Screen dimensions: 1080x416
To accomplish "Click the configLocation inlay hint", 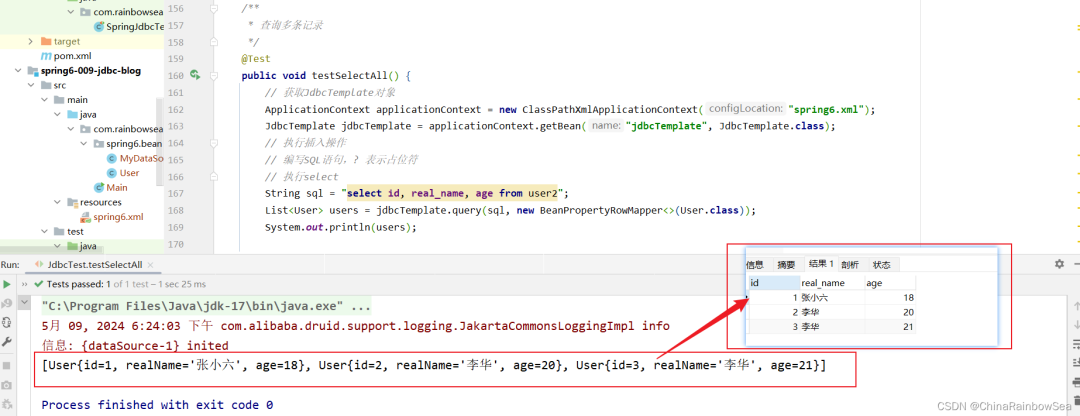I will click(745, 108).
